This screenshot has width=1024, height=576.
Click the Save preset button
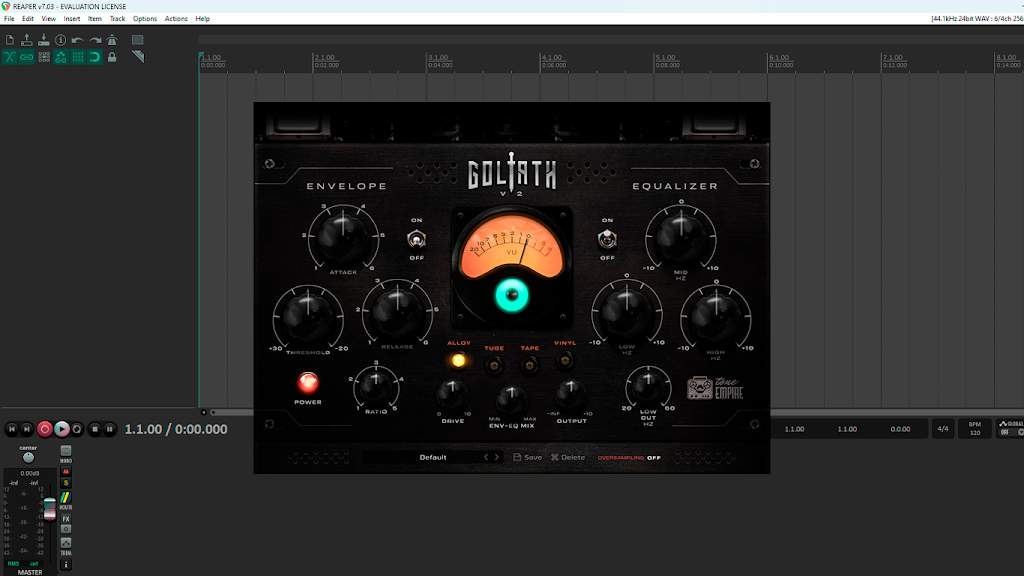pyautogui.click(x=528, y=458)
